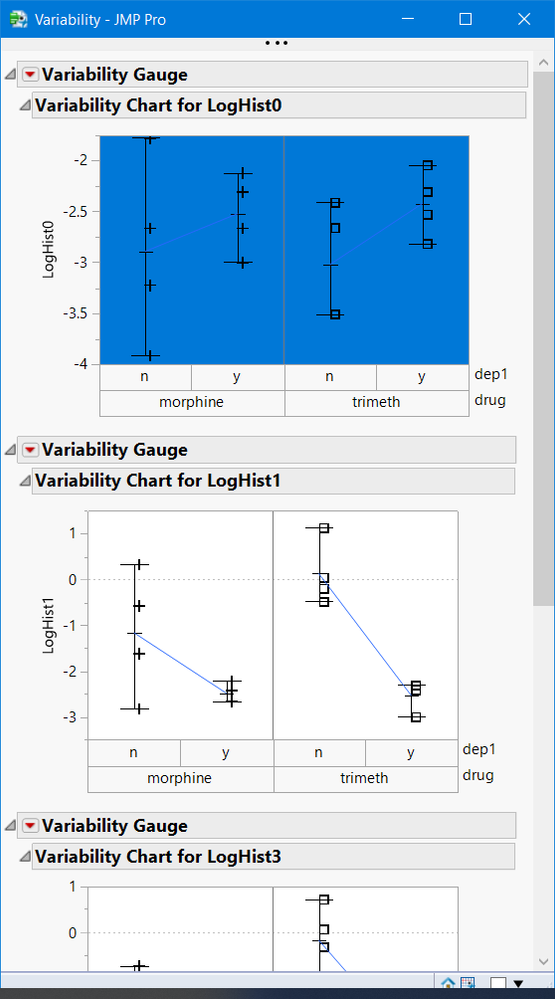
Task: Collapse the second Variability Gauge outline
Action: click(x=10, y=450)
